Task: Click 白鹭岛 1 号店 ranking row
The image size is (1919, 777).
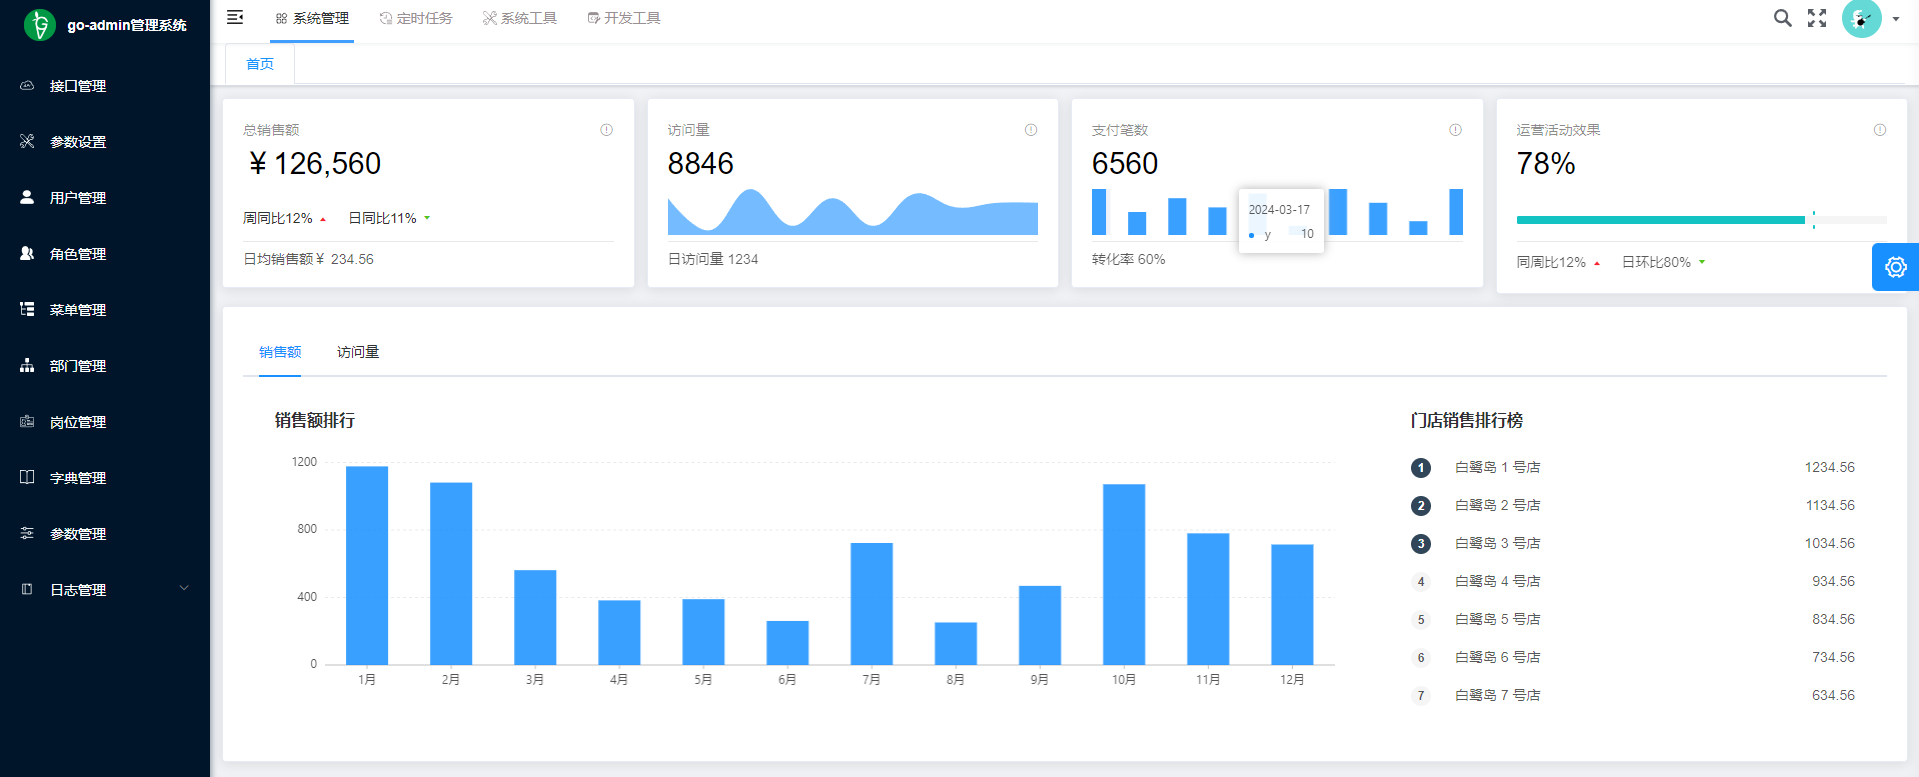Action: tap(1633, 467)
